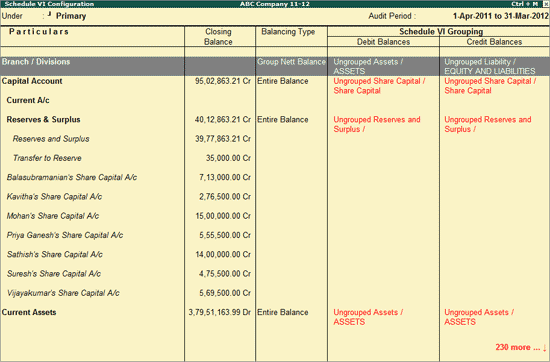Click the credit grouping for Reserves & Surplus
550x362 pixels.
(488, 125)
